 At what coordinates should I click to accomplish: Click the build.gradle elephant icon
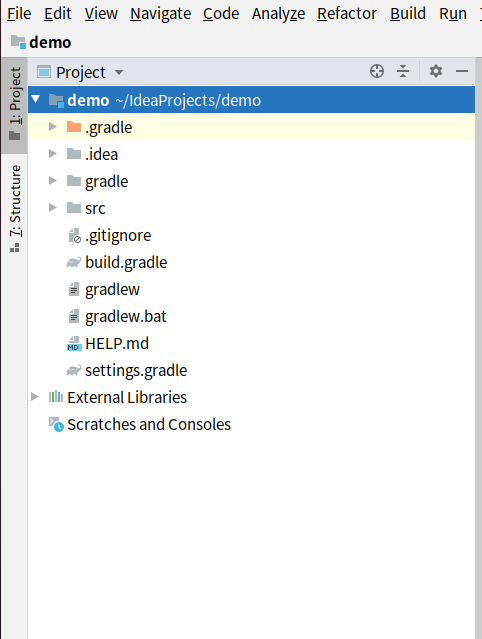coord(74,262)
